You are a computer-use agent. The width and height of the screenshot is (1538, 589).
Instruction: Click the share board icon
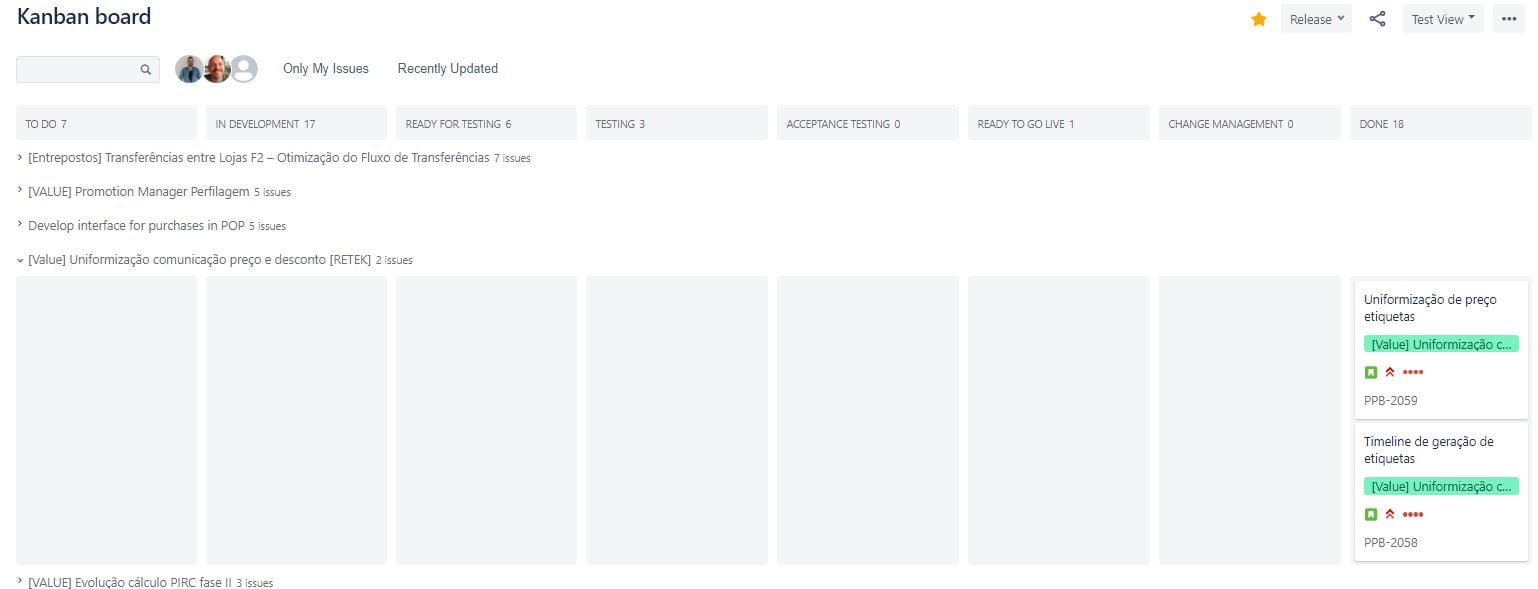[1377, 19]
